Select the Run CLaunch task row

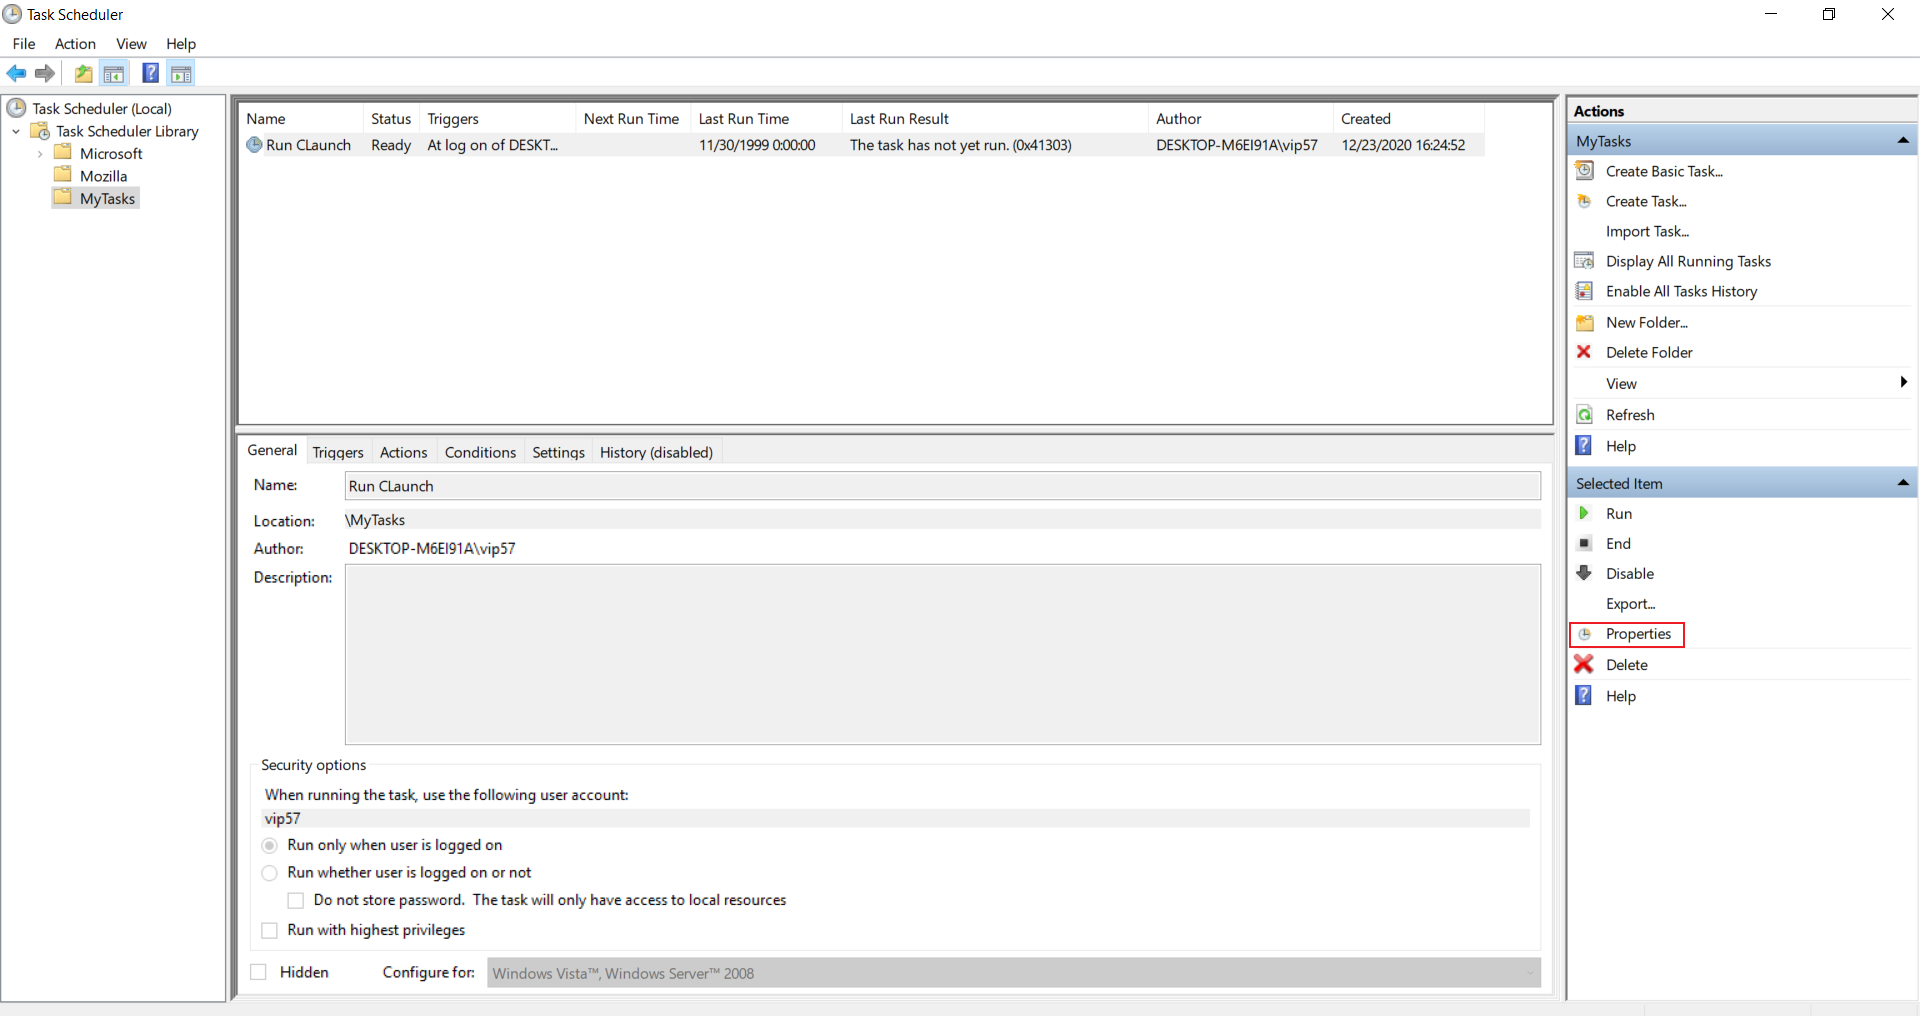[x=309, y=145]
